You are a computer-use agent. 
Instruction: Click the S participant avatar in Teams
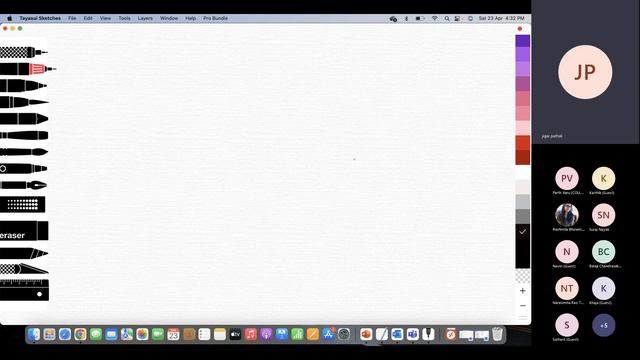567,325
